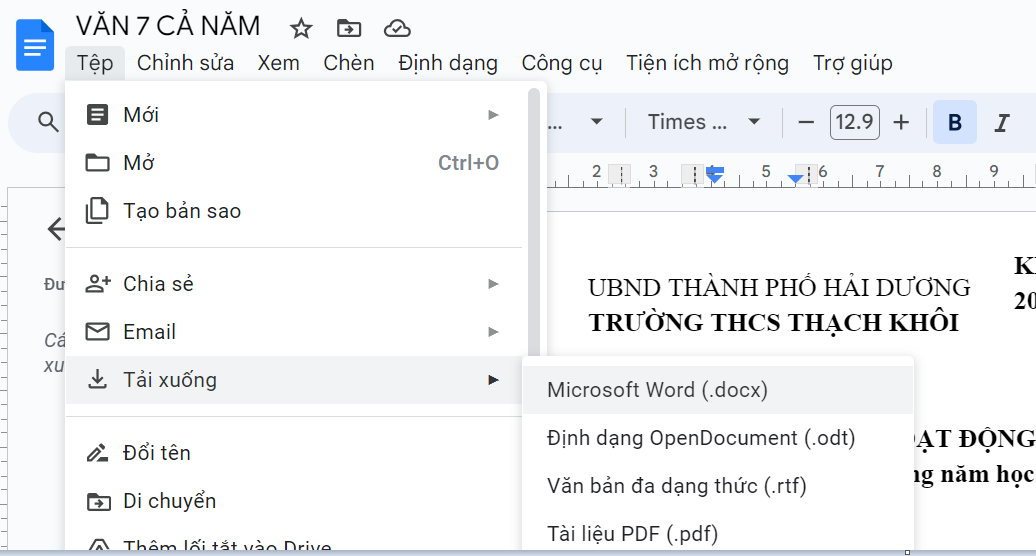Click the arrow next to Chia sẻ
The width and height of the screenshot is (1036, 556).
[493, 284]
